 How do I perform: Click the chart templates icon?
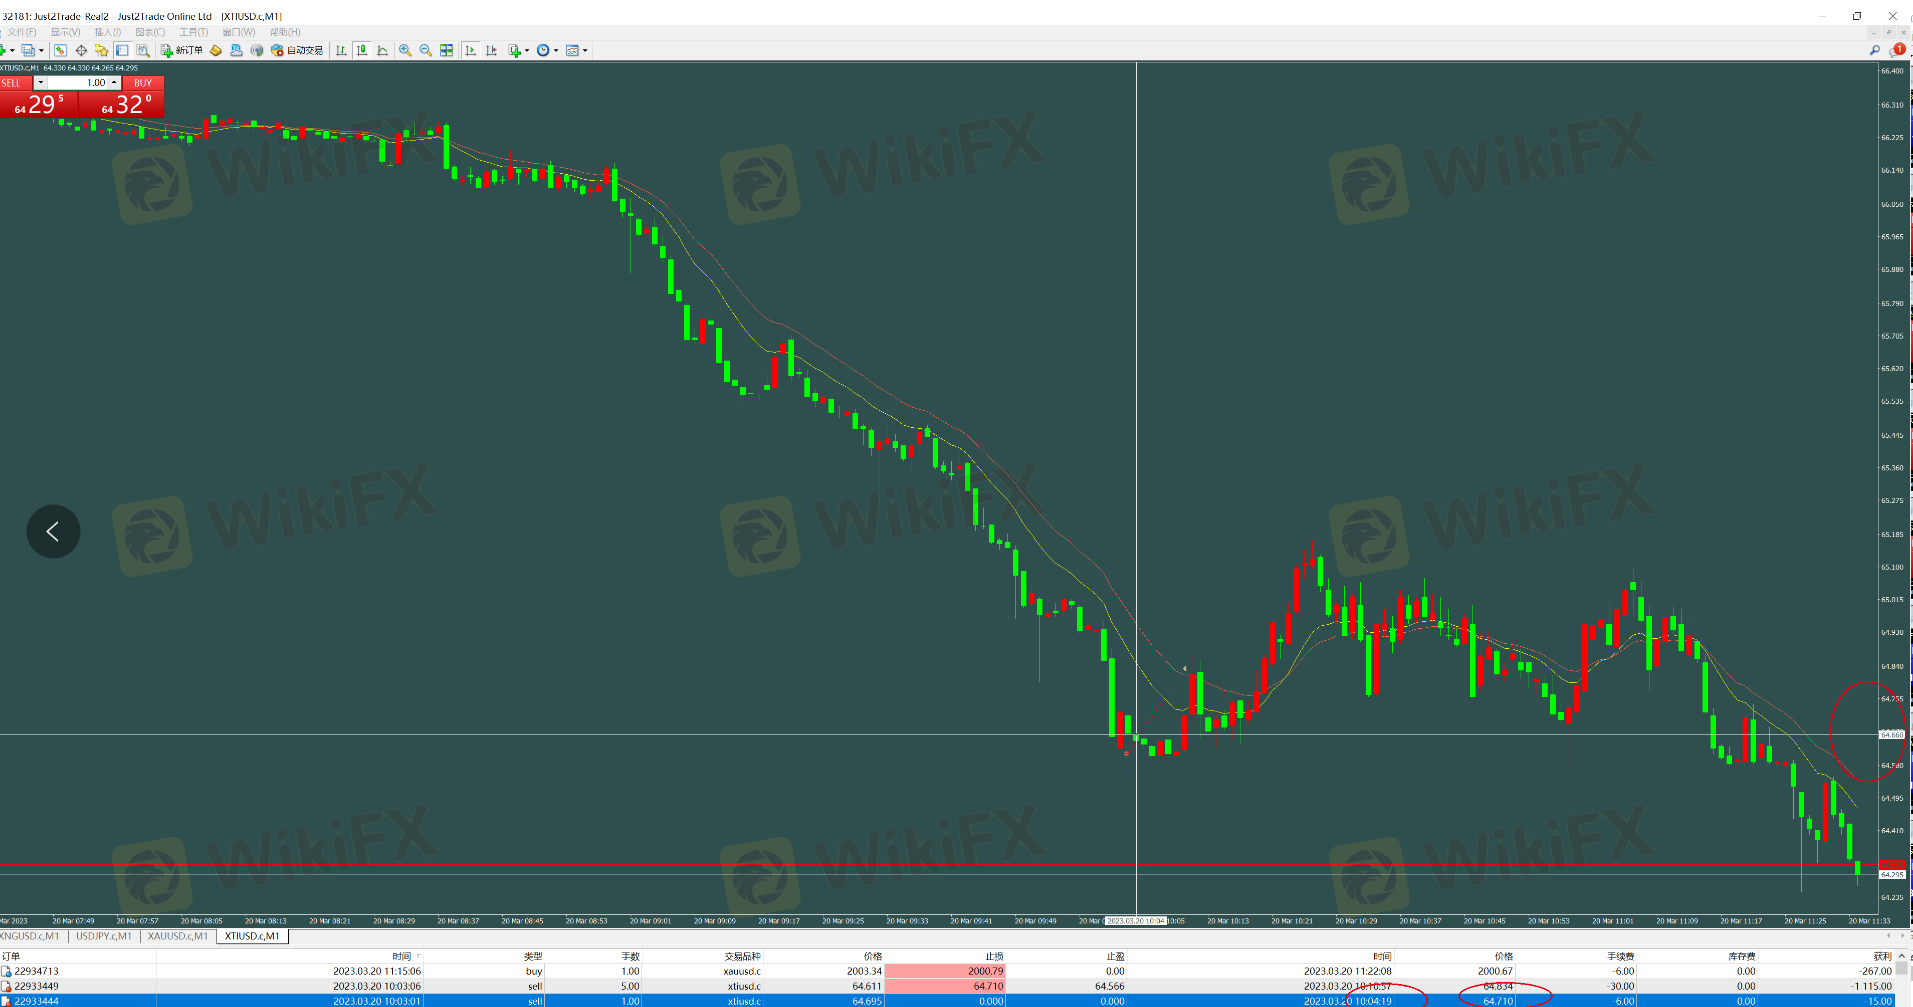(x=573, y=50)
